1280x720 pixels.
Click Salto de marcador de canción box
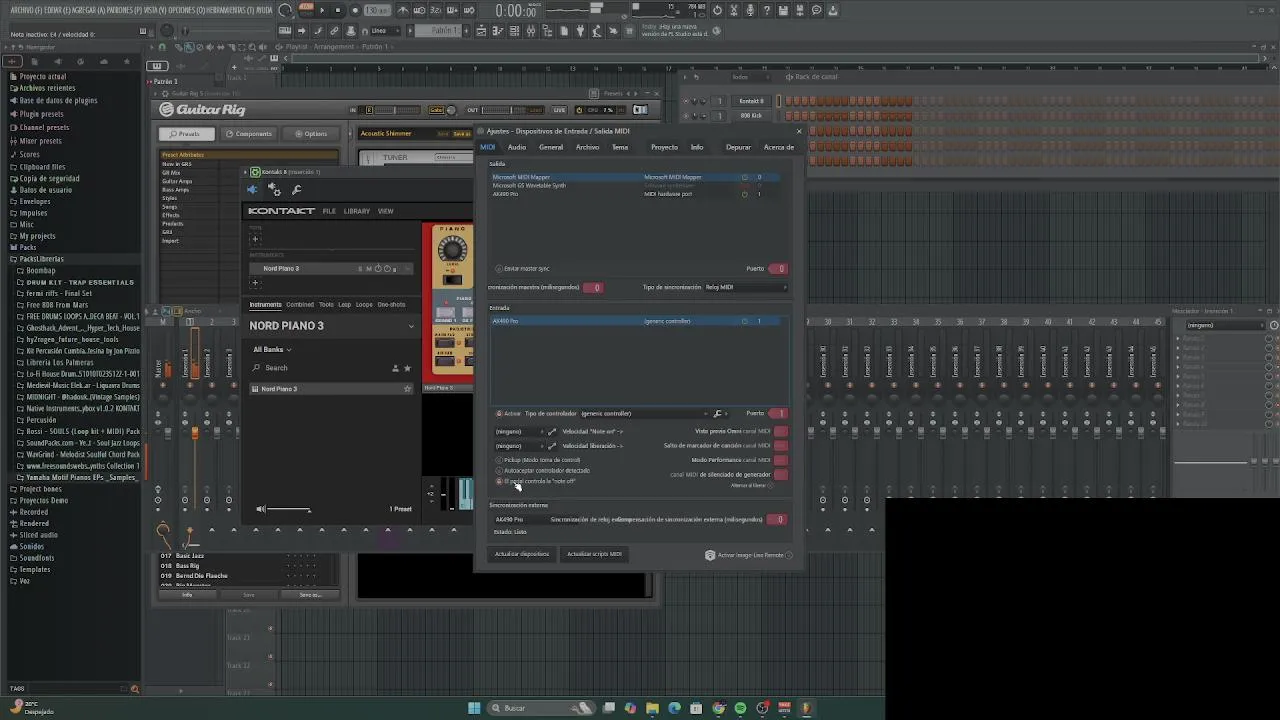781,446
